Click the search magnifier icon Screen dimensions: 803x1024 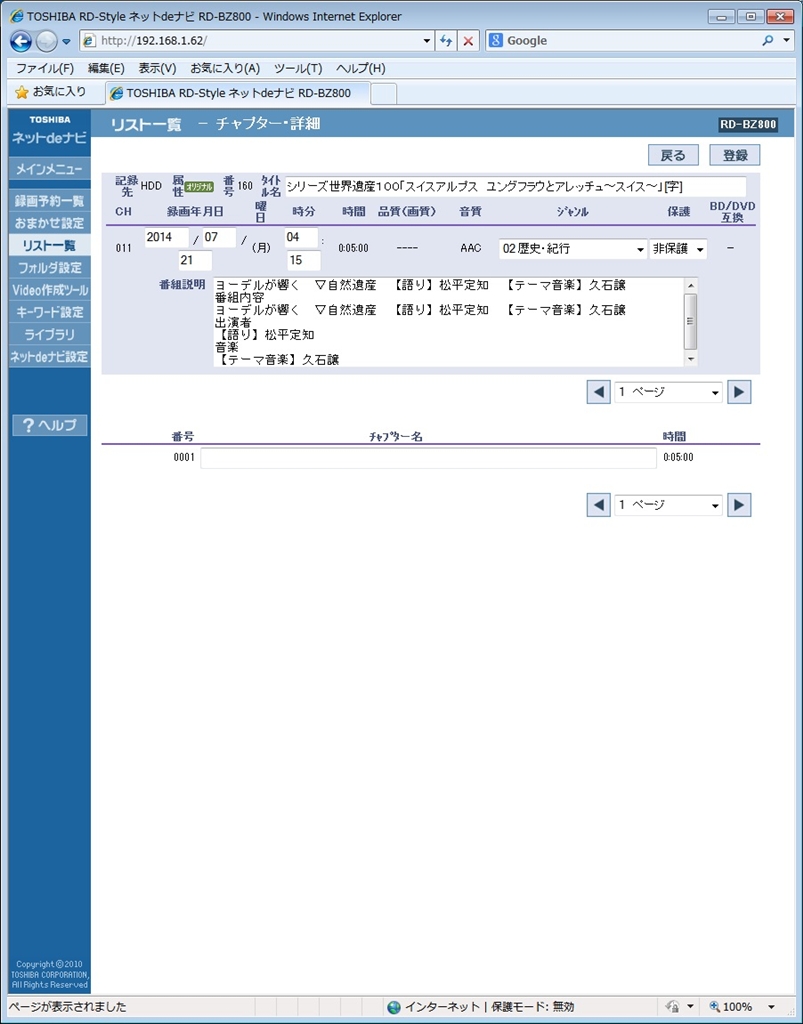point(768,40)
